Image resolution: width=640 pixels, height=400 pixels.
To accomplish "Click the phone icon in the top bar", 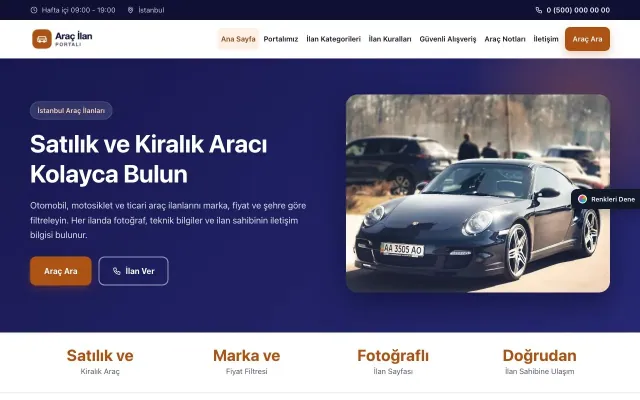I will pos(539,10).
